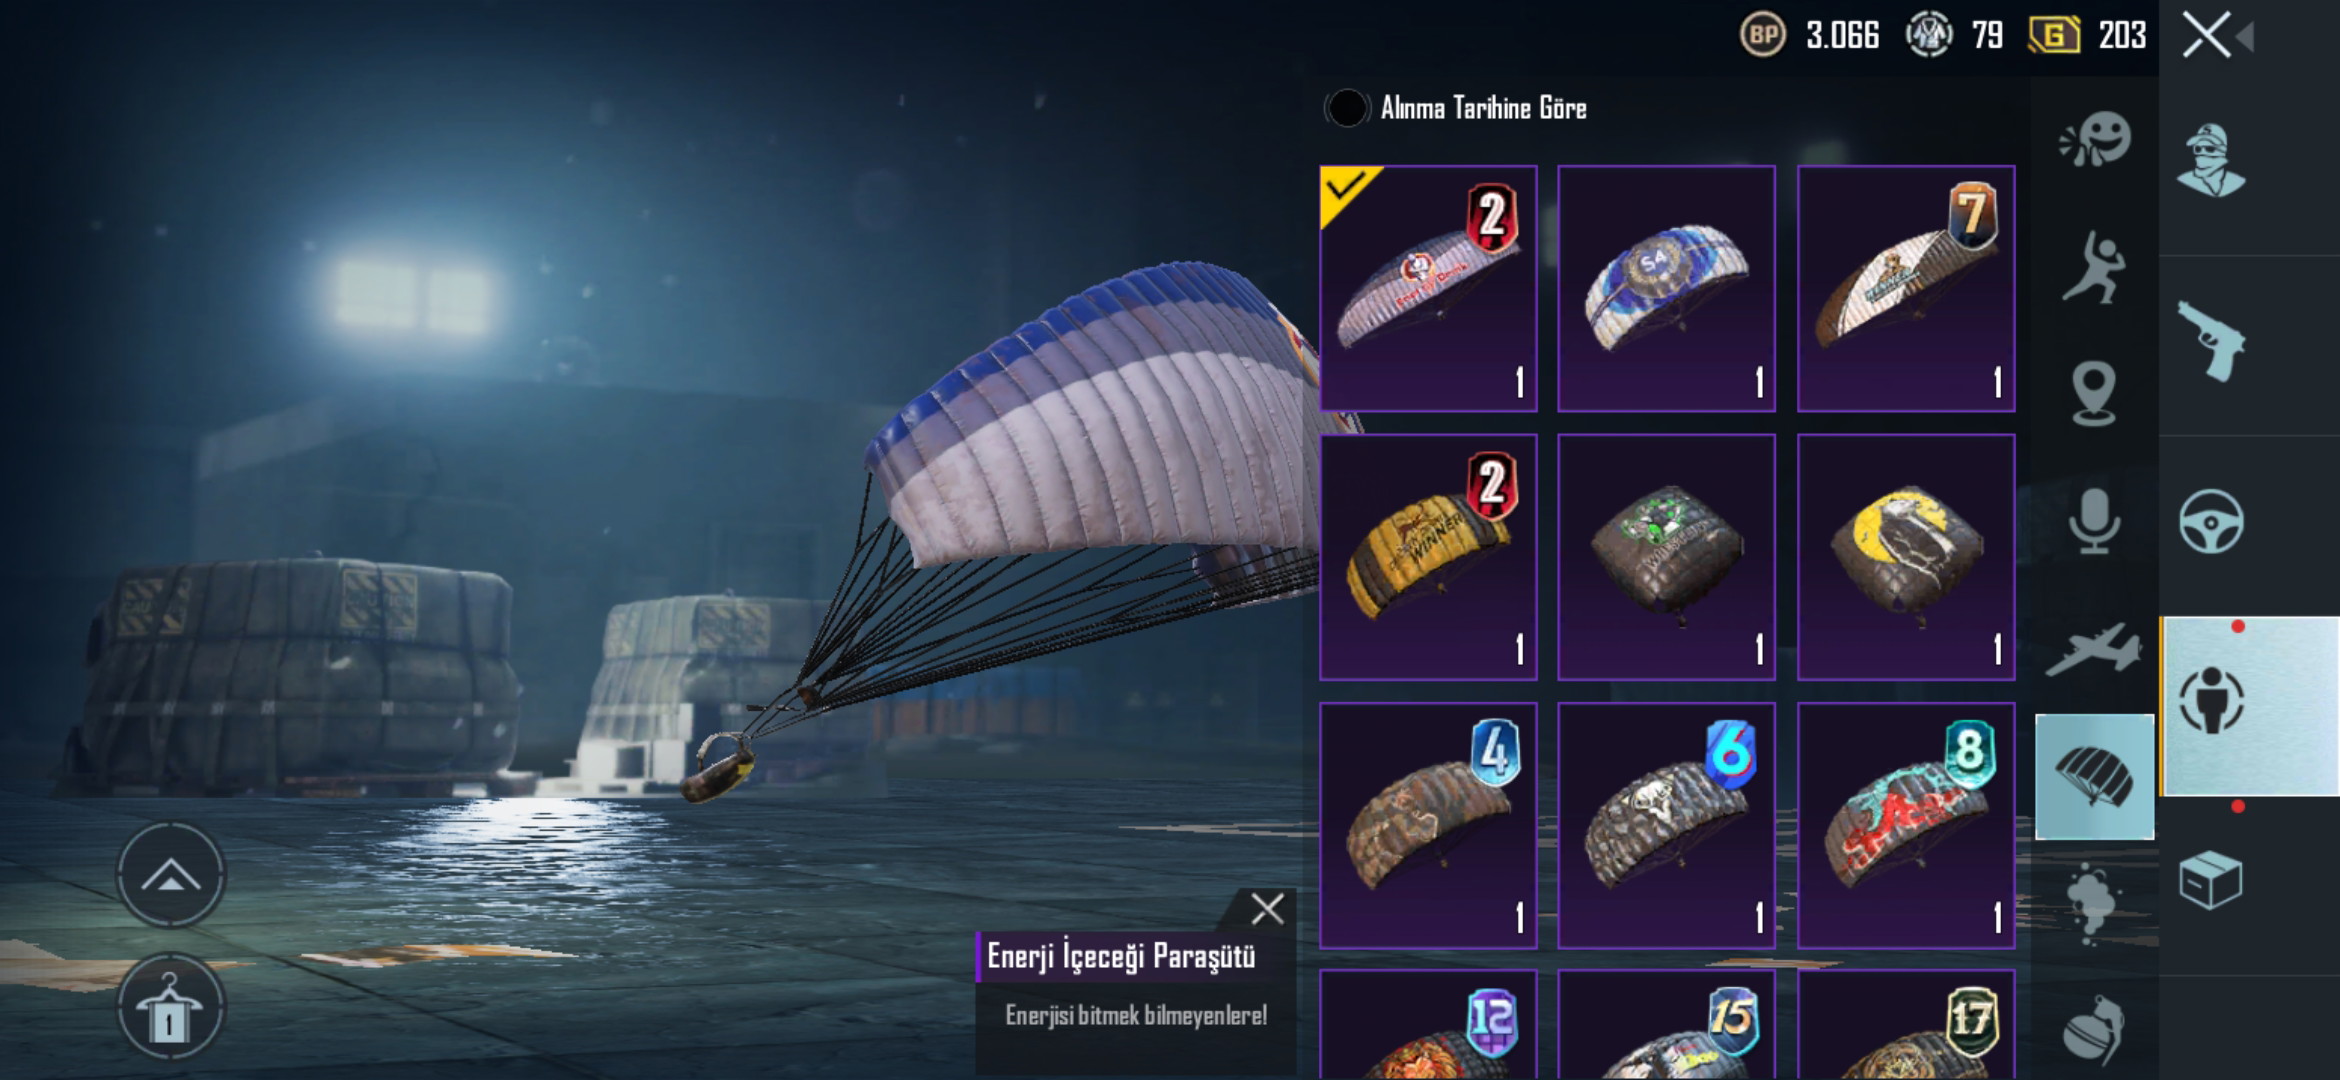This screenshot has height=1080, width=2340.
Task: Expand the panel with up arrow button
Action: coord(171,875)
